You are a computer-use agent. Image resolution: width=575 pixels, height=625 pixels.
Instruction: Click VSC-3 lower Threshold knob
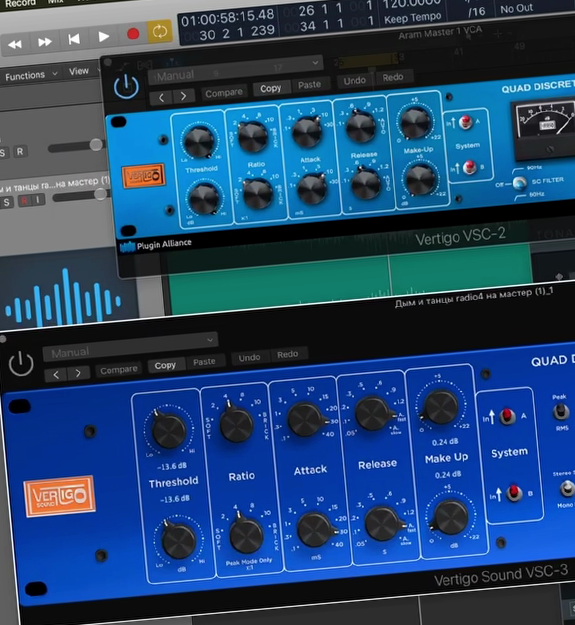click(x=179, y=541)
